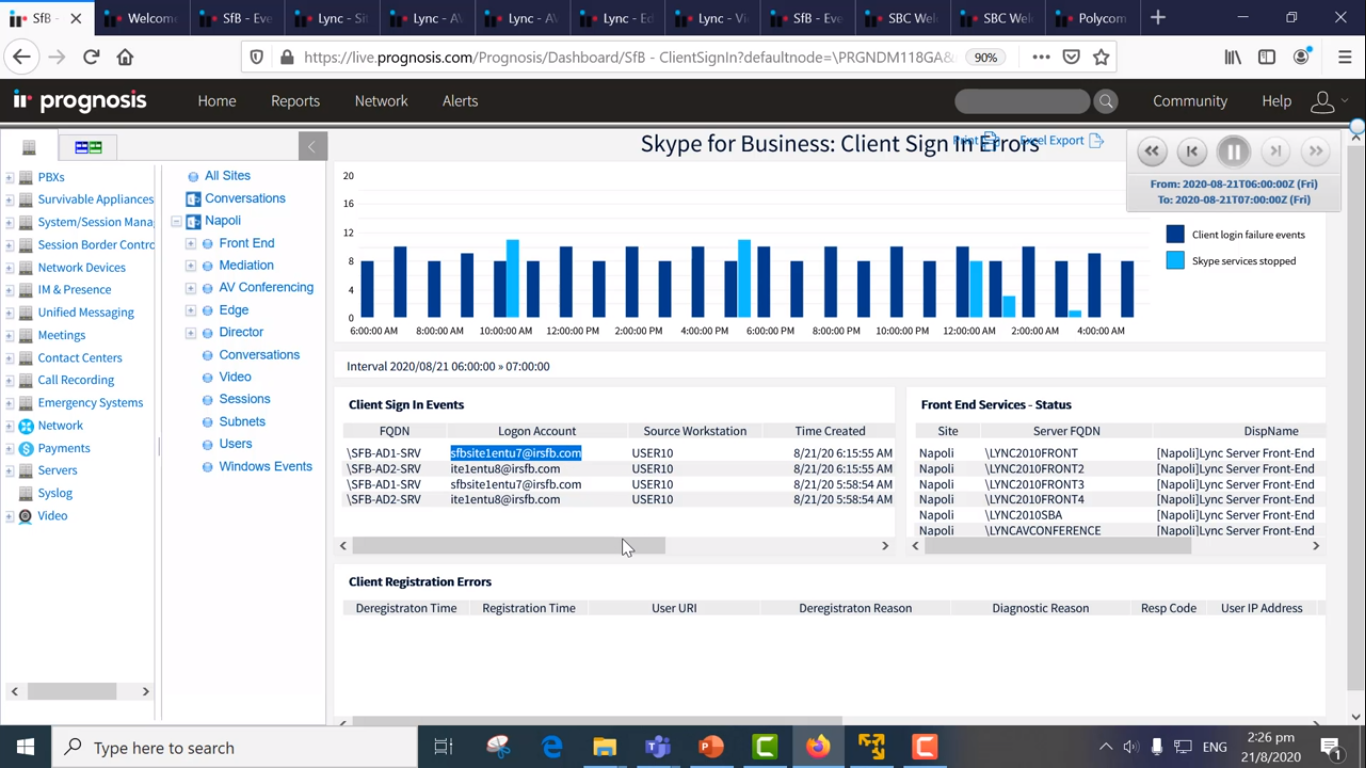Screen dimensions: 1366x768
Task: Click the Client Sign In Events horizontal scrollbar
Action: [x=509, y=546]
